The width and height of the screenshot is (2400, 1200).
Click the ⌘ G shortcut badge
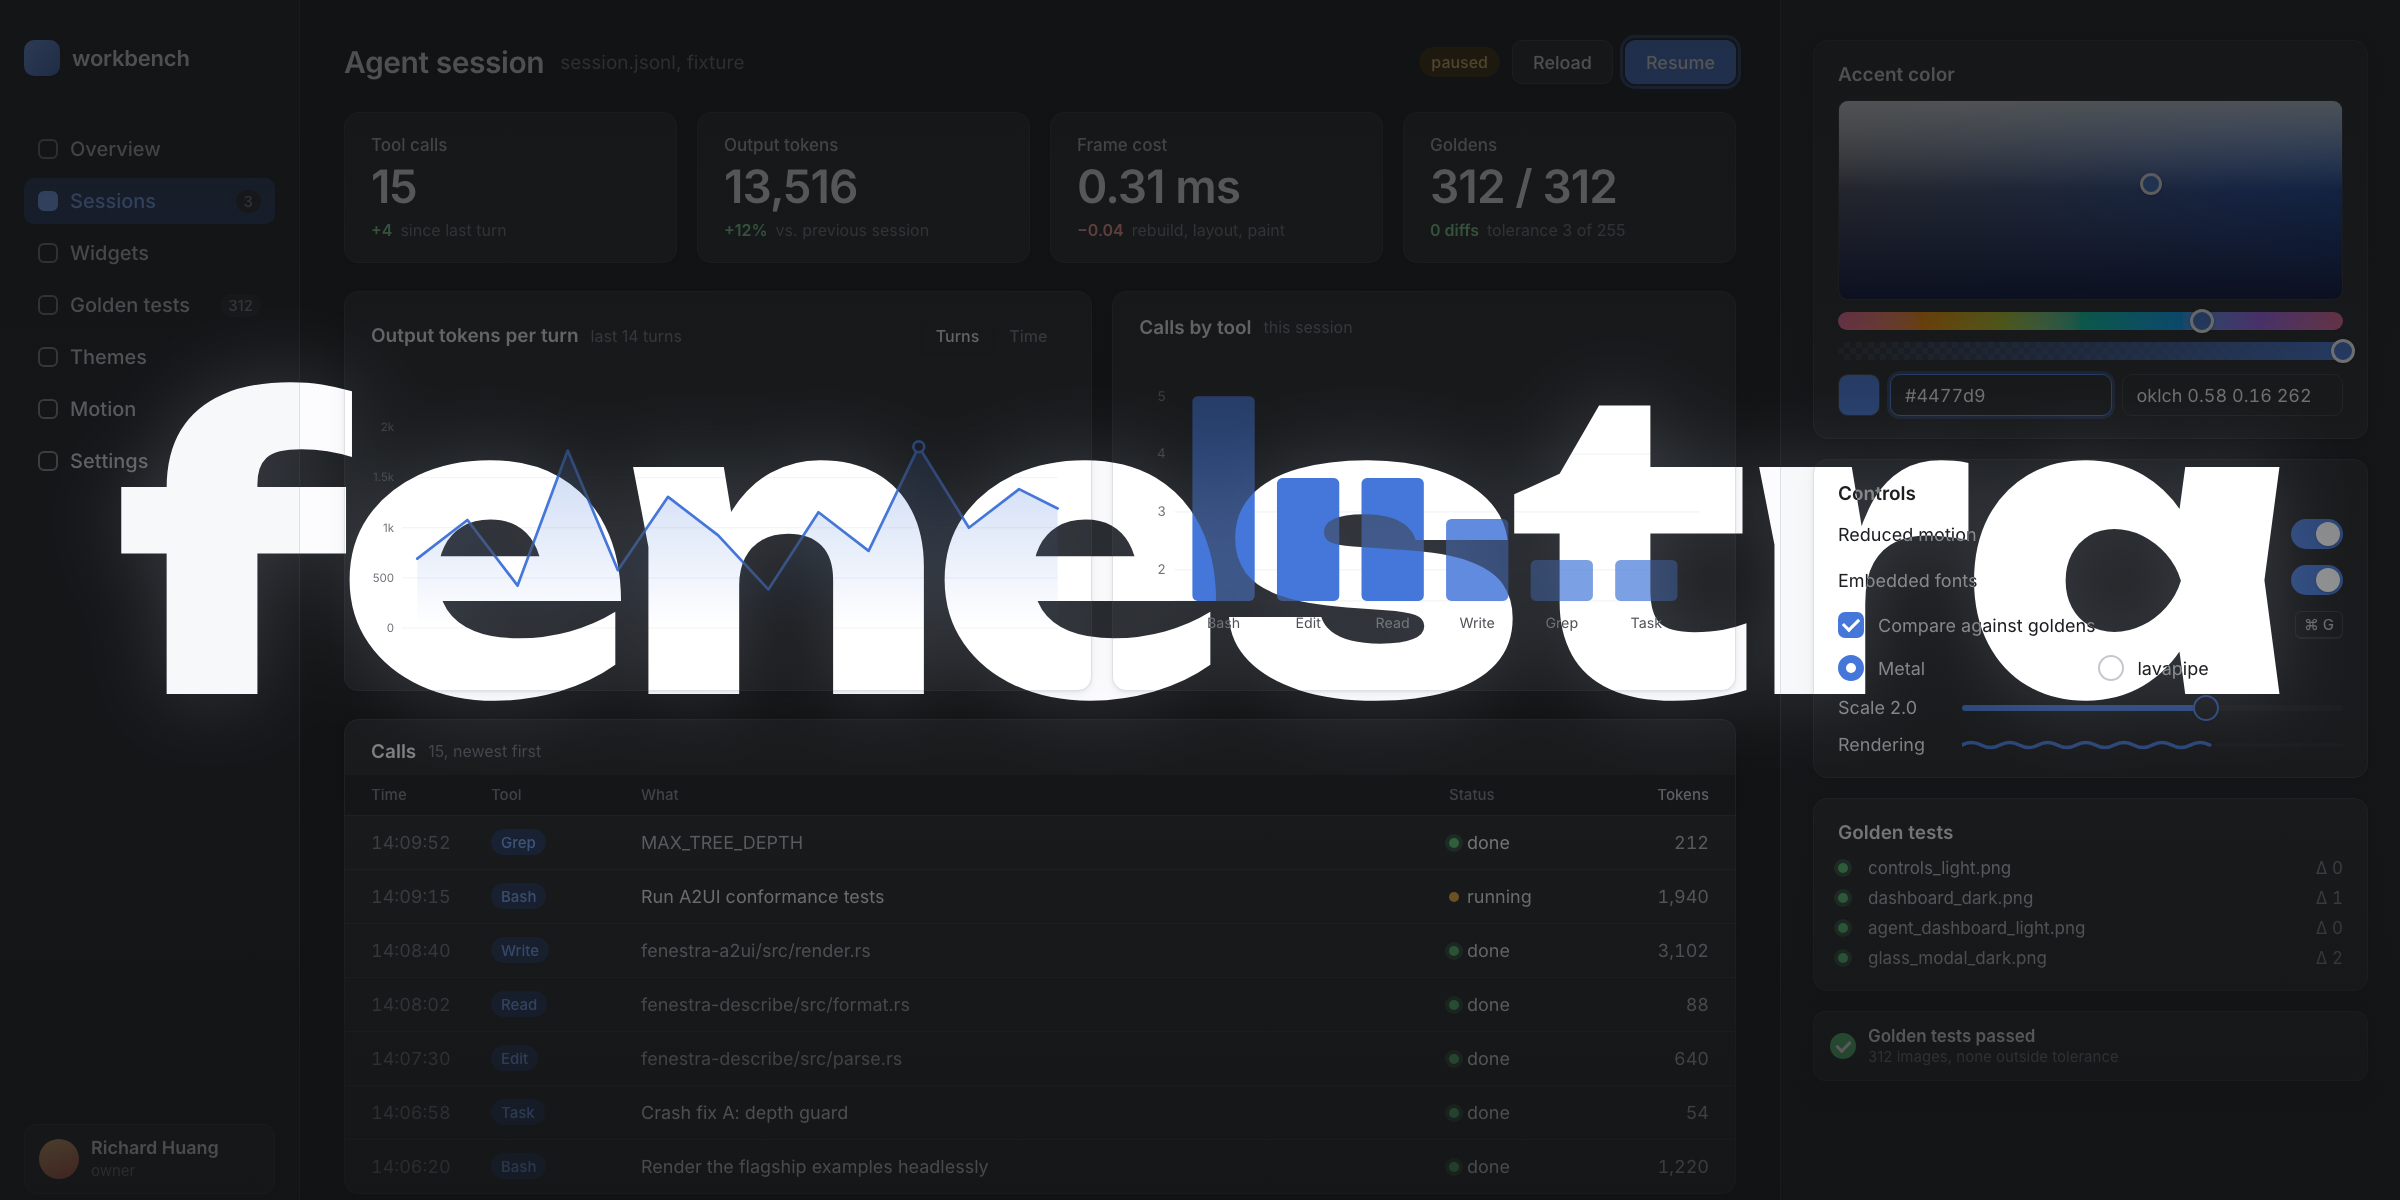[2319, 625]
